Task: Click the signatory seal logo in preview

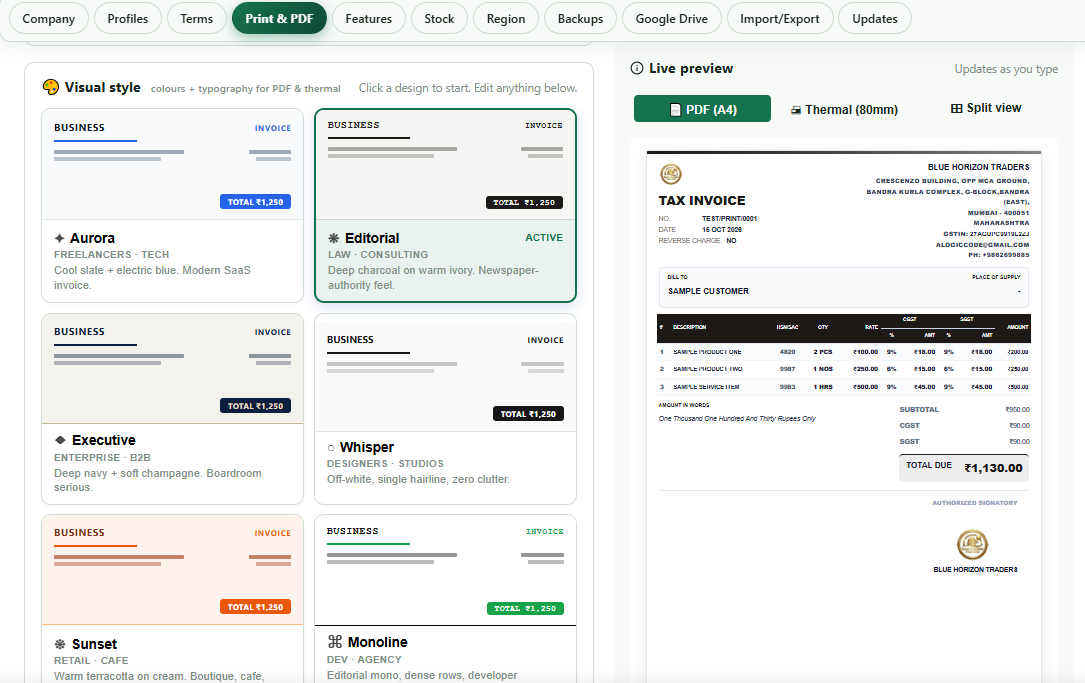Action: coord(972,544)
